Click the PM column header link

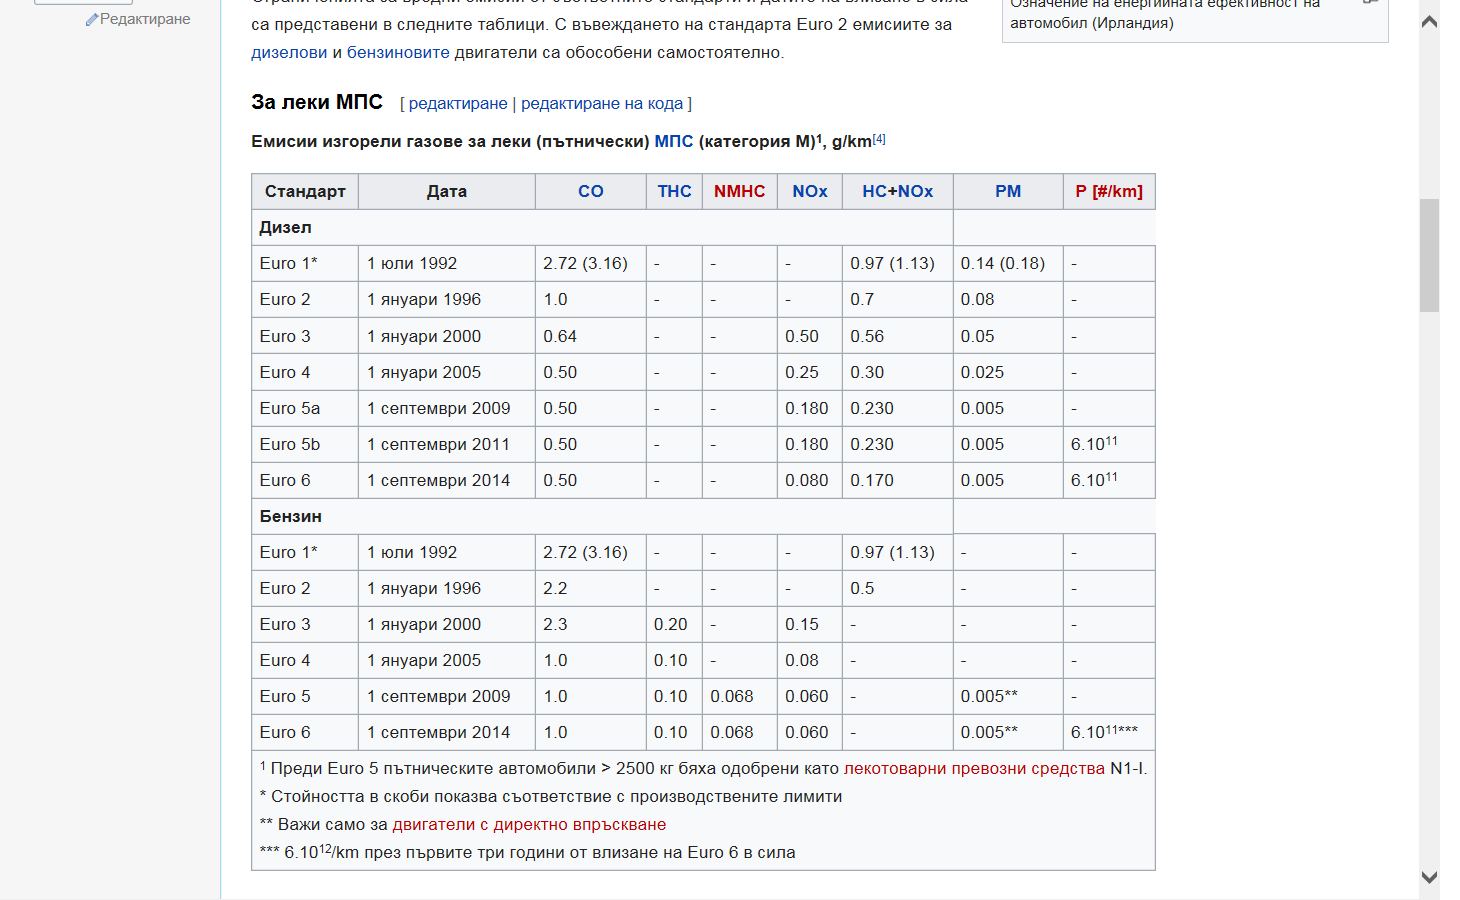click(1007, 191)
